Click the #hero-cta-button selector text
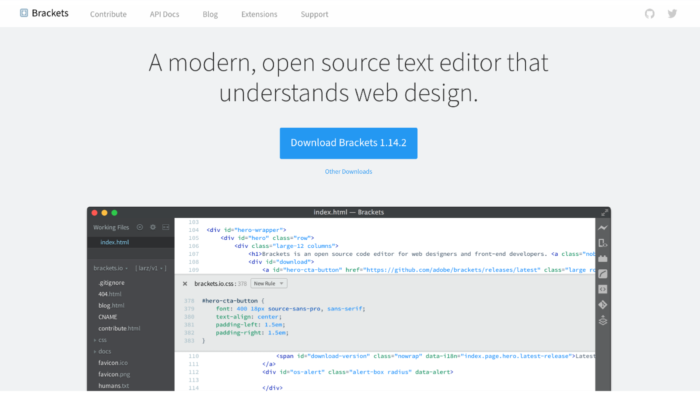700x420 pixels. pos(230,301)
